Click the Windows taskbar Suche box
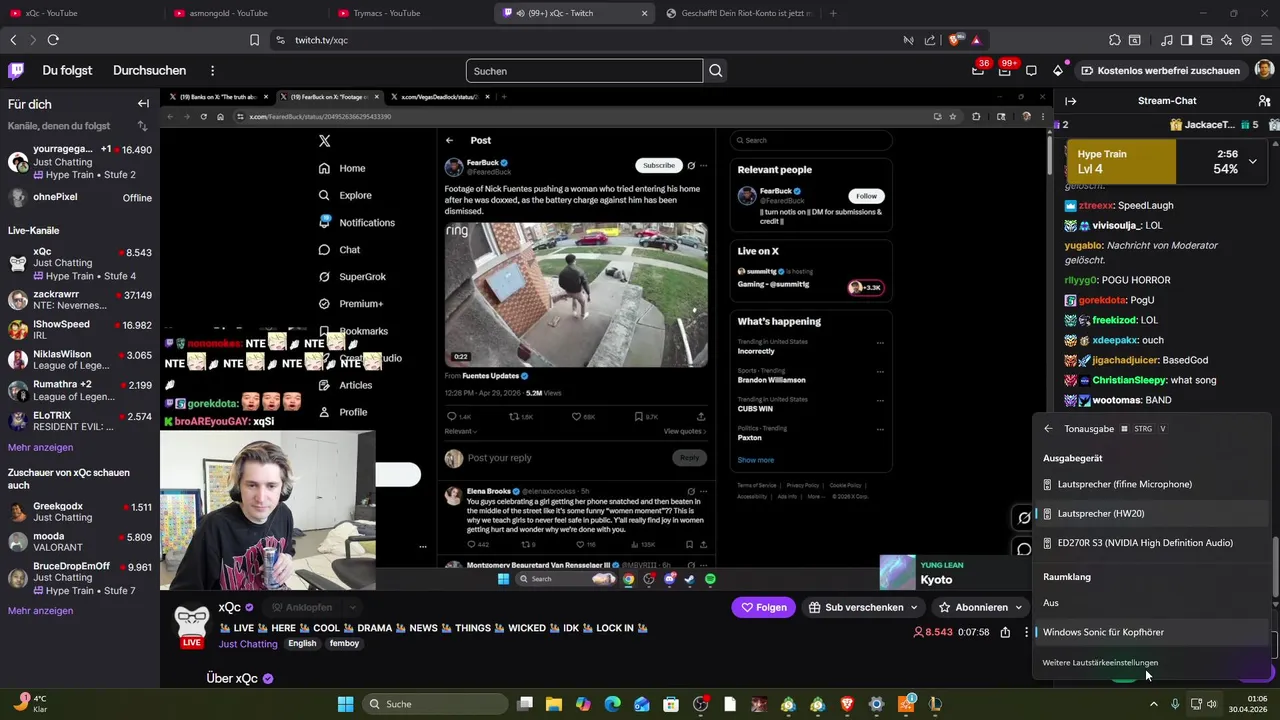 click(435, 704)
